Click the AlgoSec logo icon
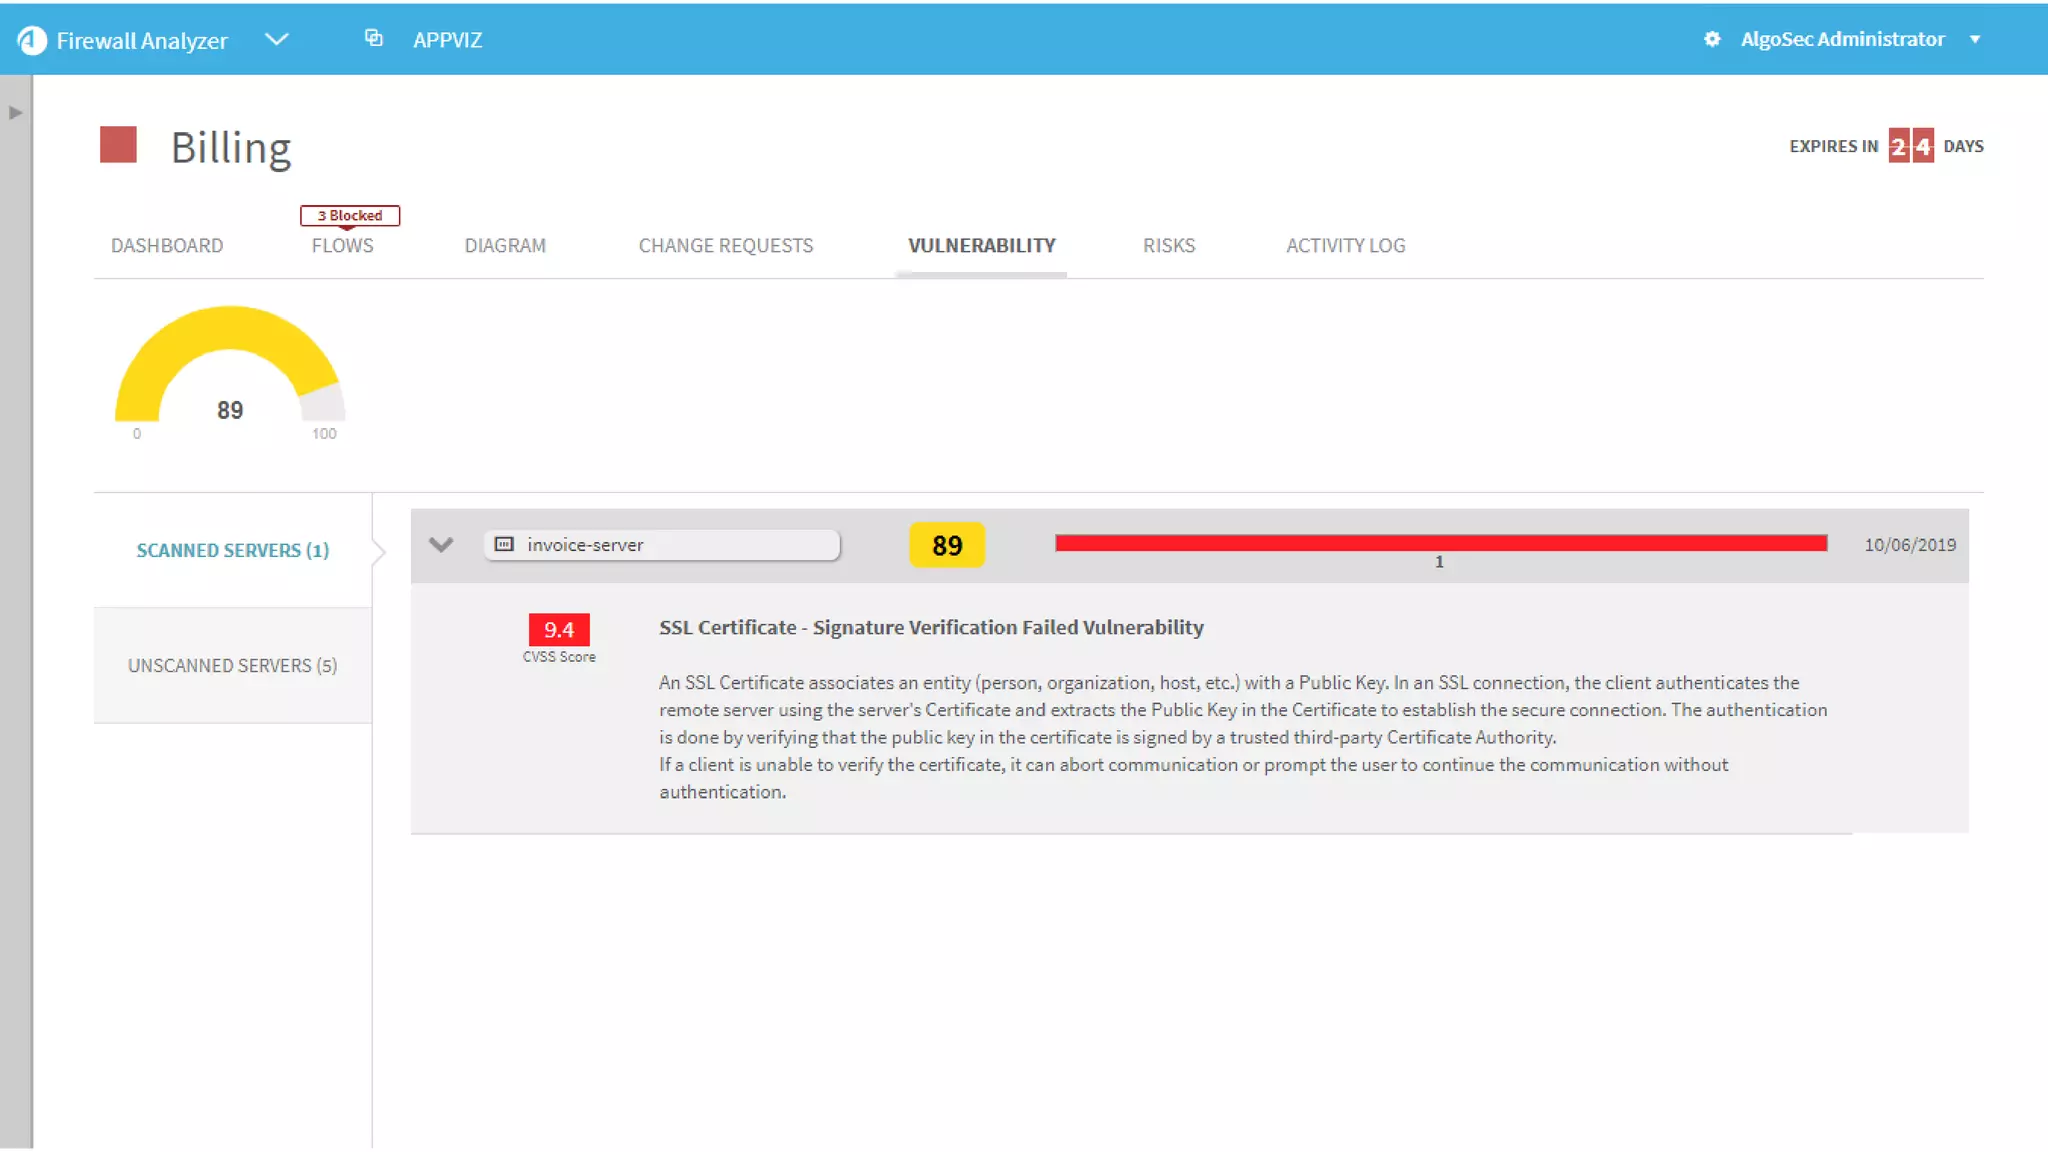 [x=32, y=40]
